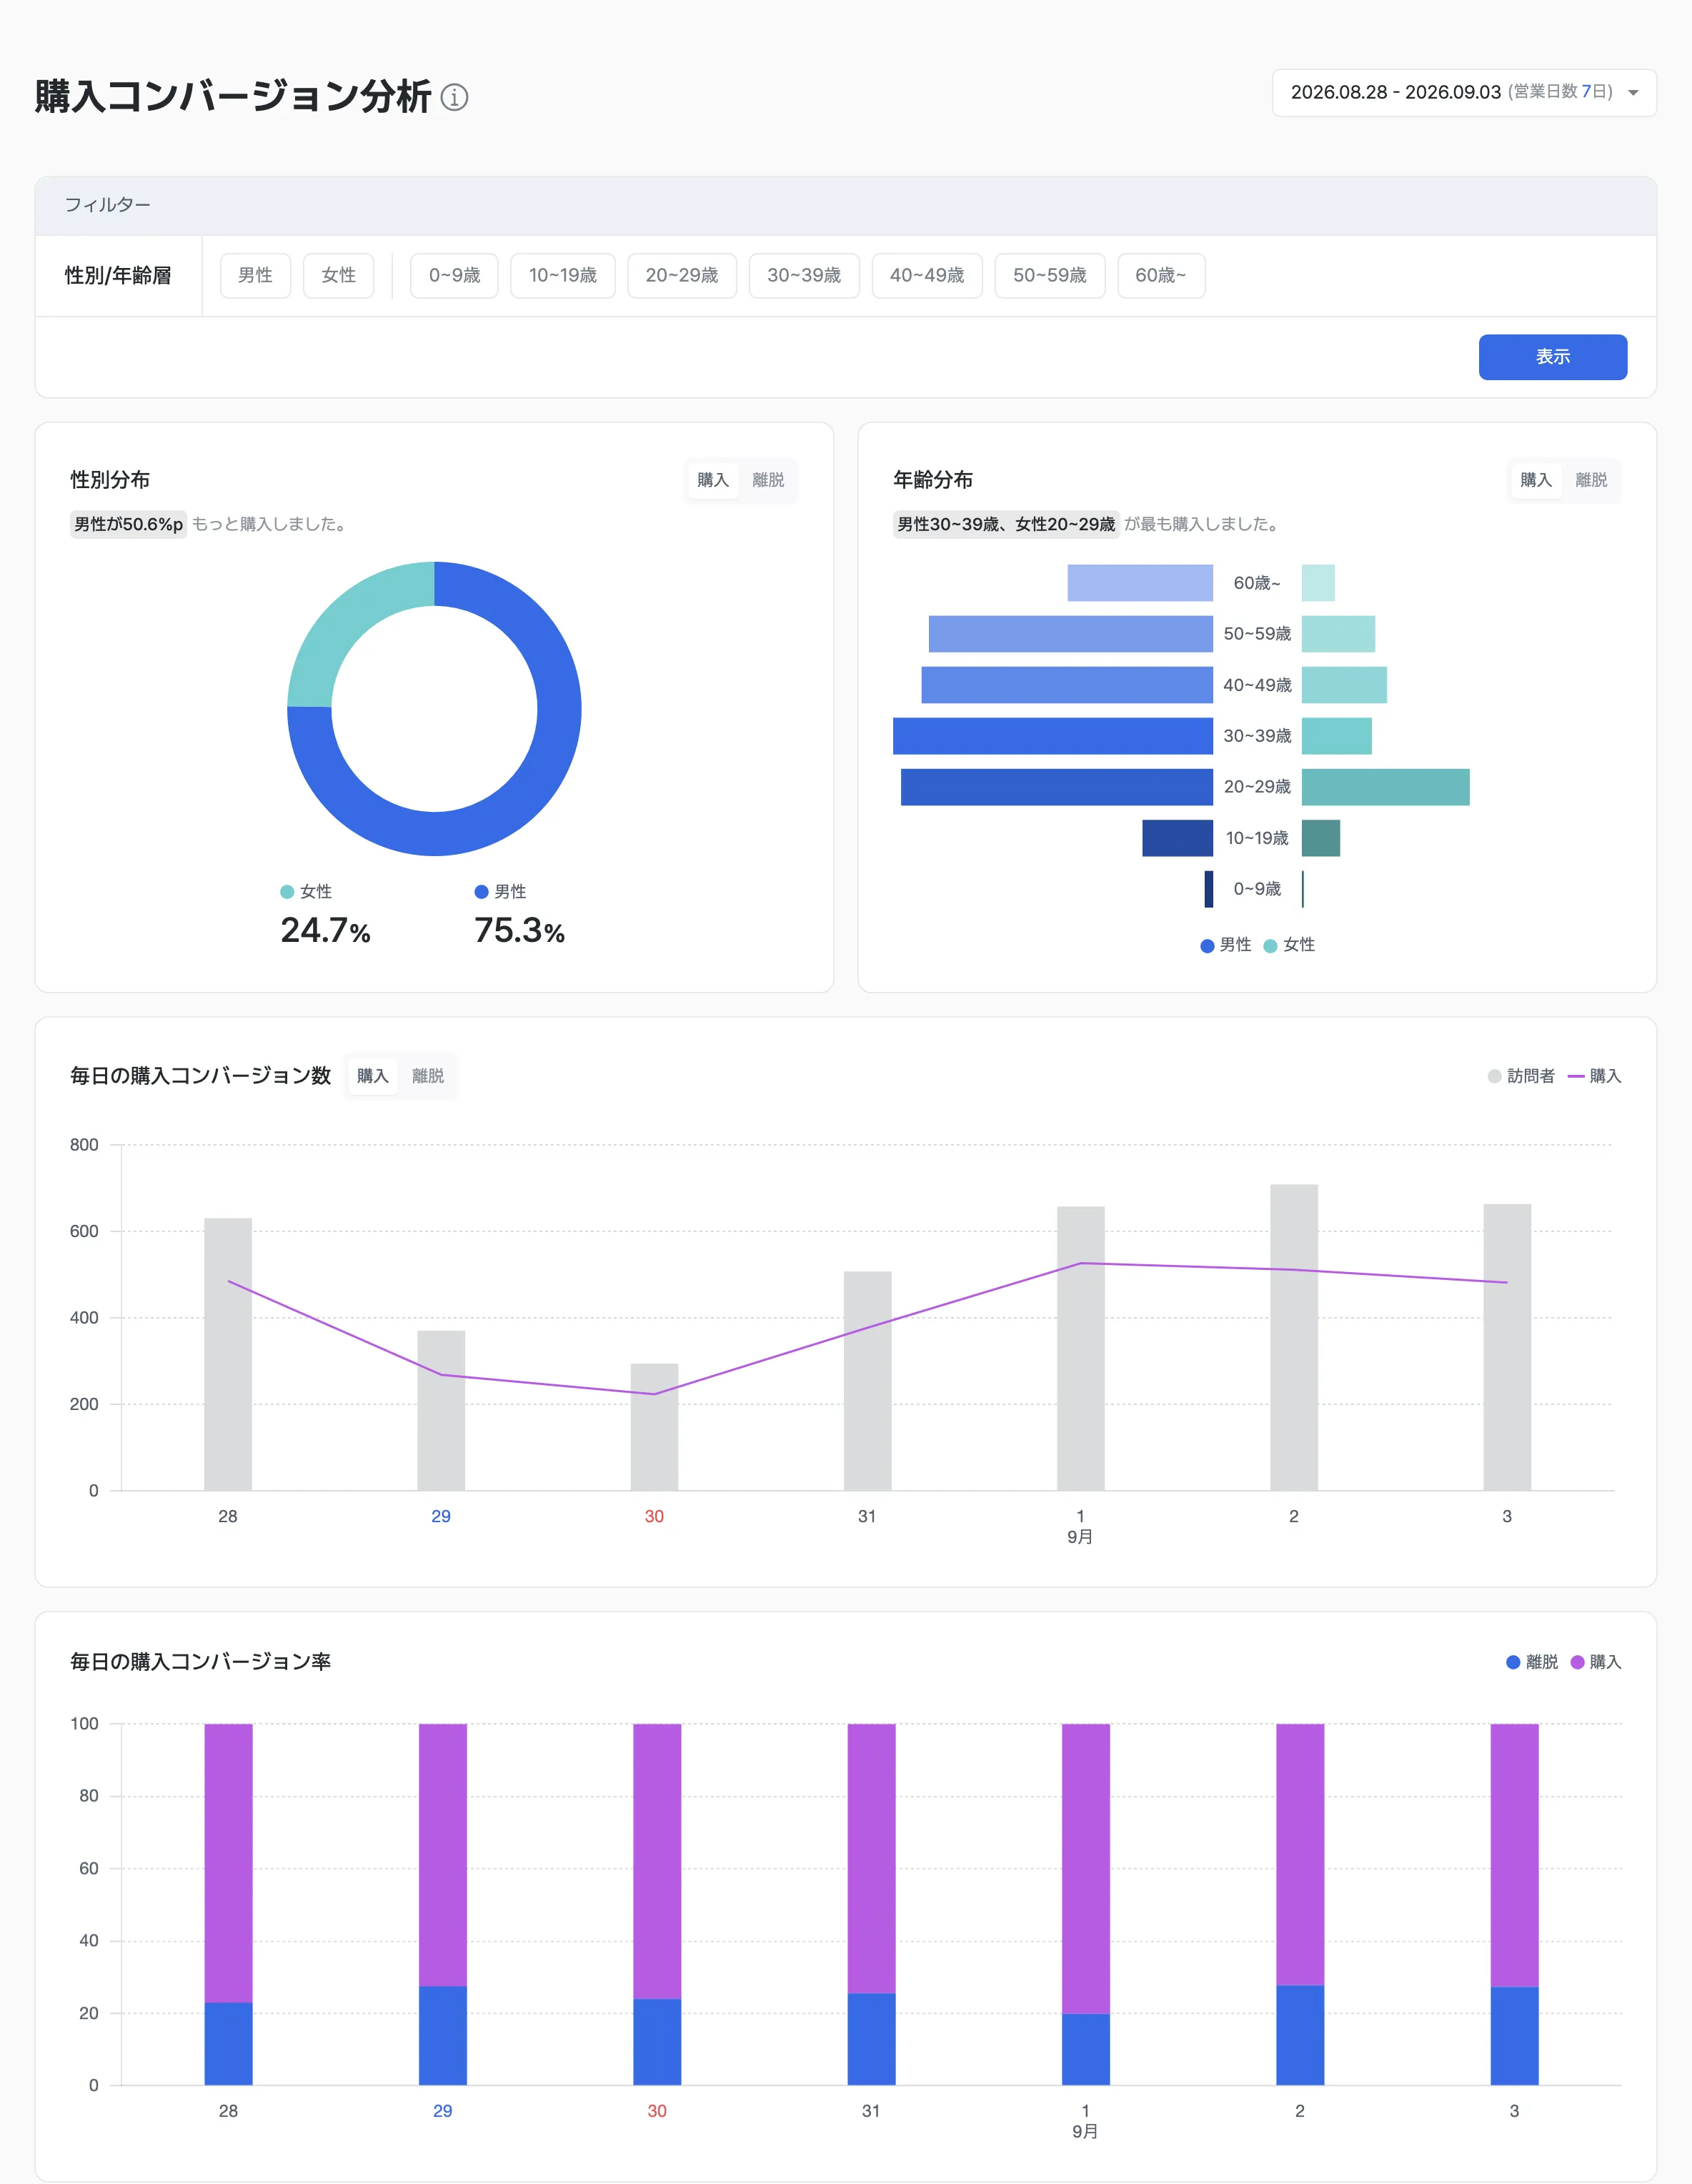
Task: Click the male bar for 60歳~
Action: coord(1140,583)
